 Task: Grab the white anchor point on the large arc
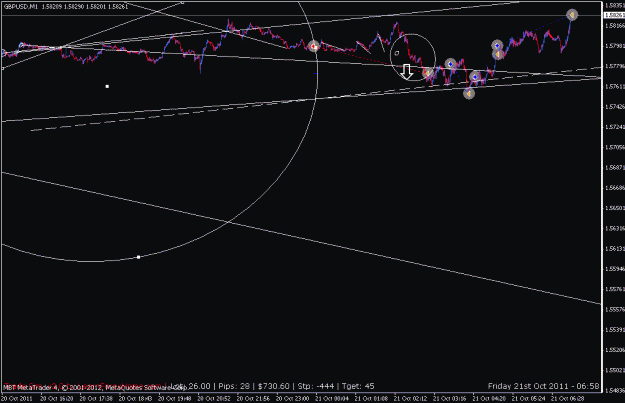point(138,257)
